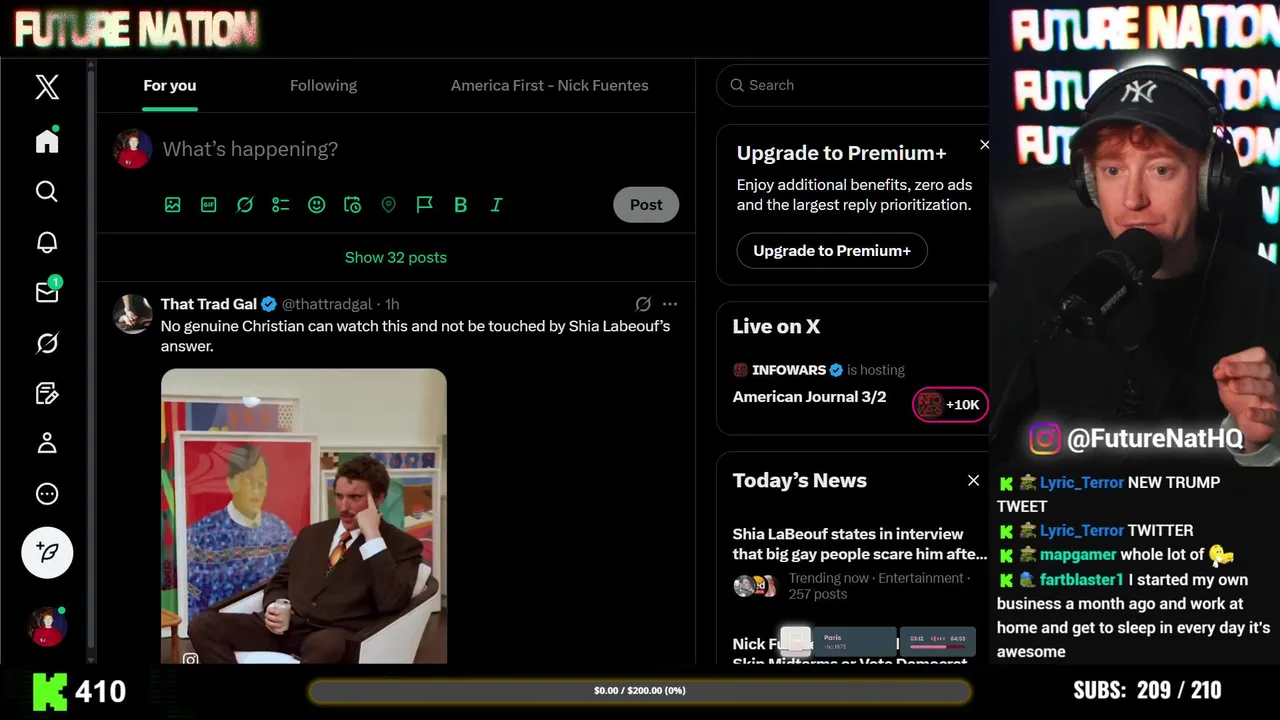
Task: Click the @thattradgal handle
Action: point(327,304)
